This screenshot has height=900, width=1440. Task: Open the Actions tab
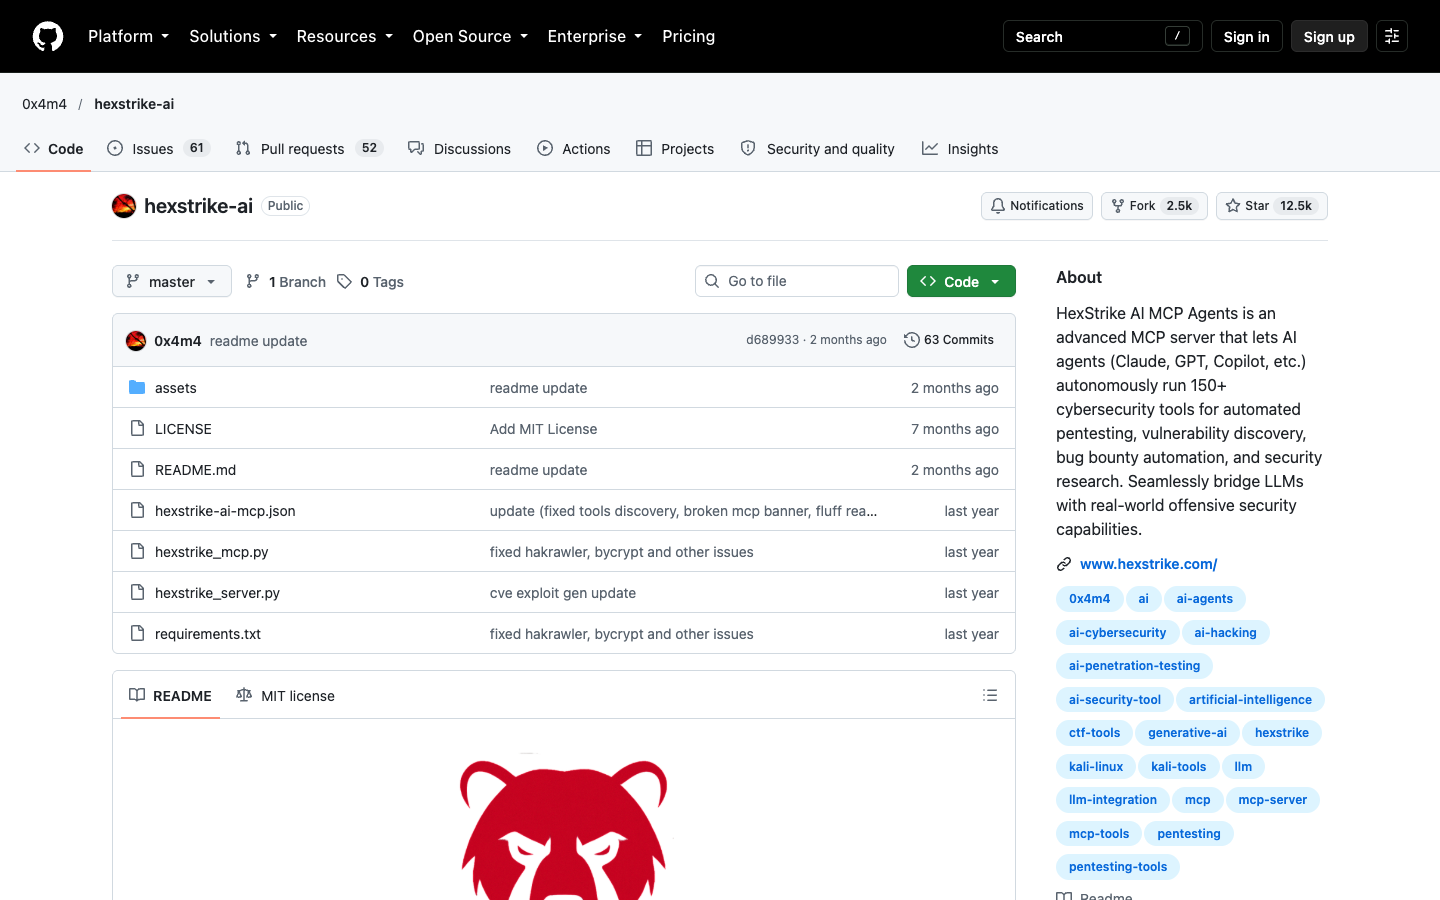(573, 149)
